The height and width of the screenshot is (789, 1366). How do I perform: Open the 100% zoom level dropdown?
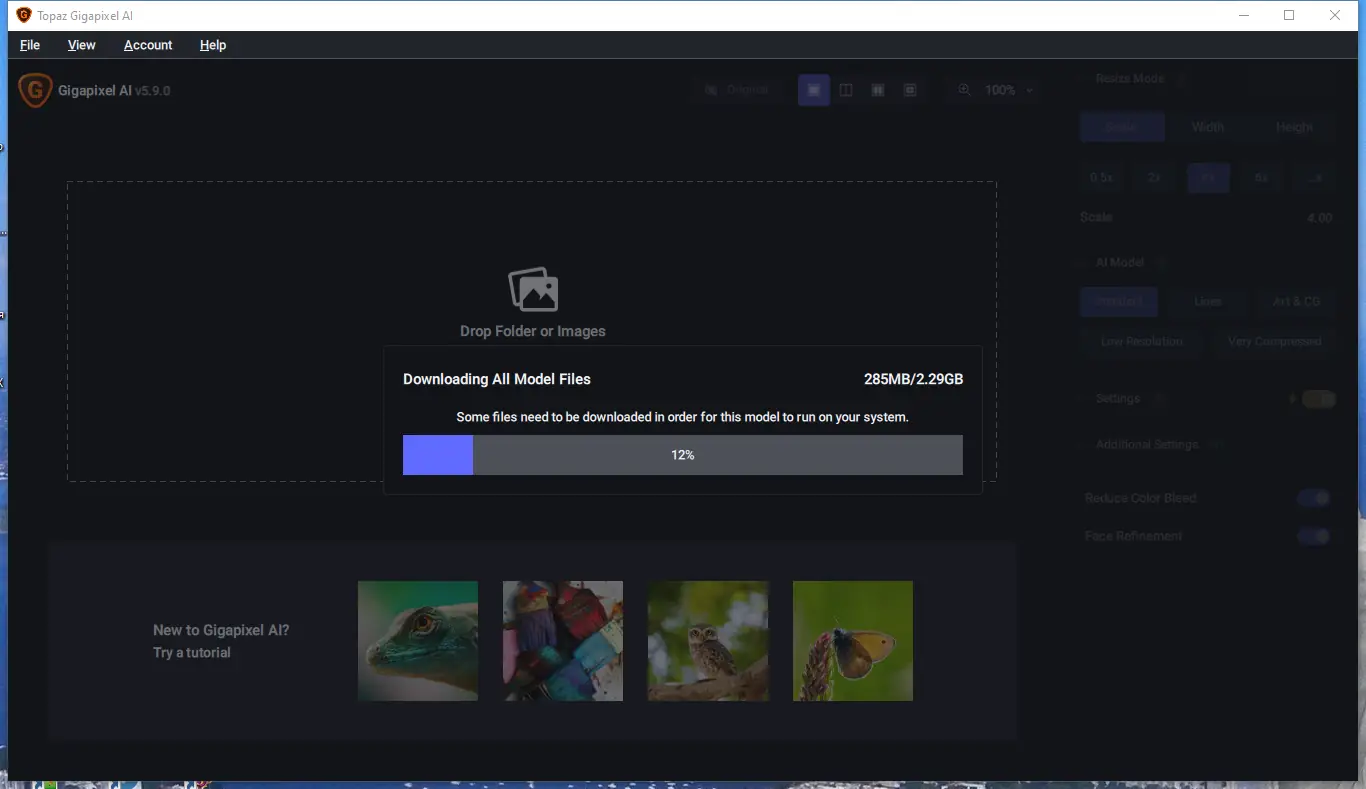pos(1009,90)
